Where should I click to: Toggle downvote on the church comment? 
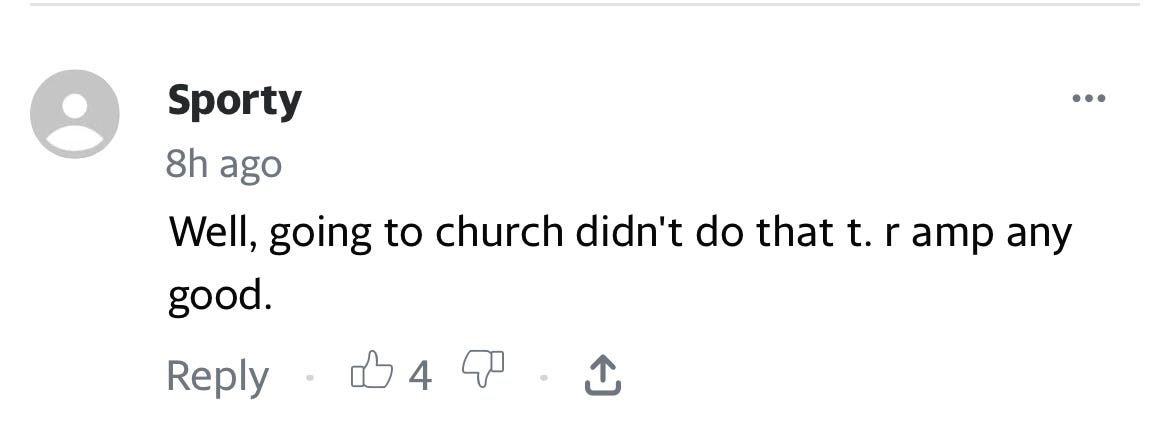point(484,368)
